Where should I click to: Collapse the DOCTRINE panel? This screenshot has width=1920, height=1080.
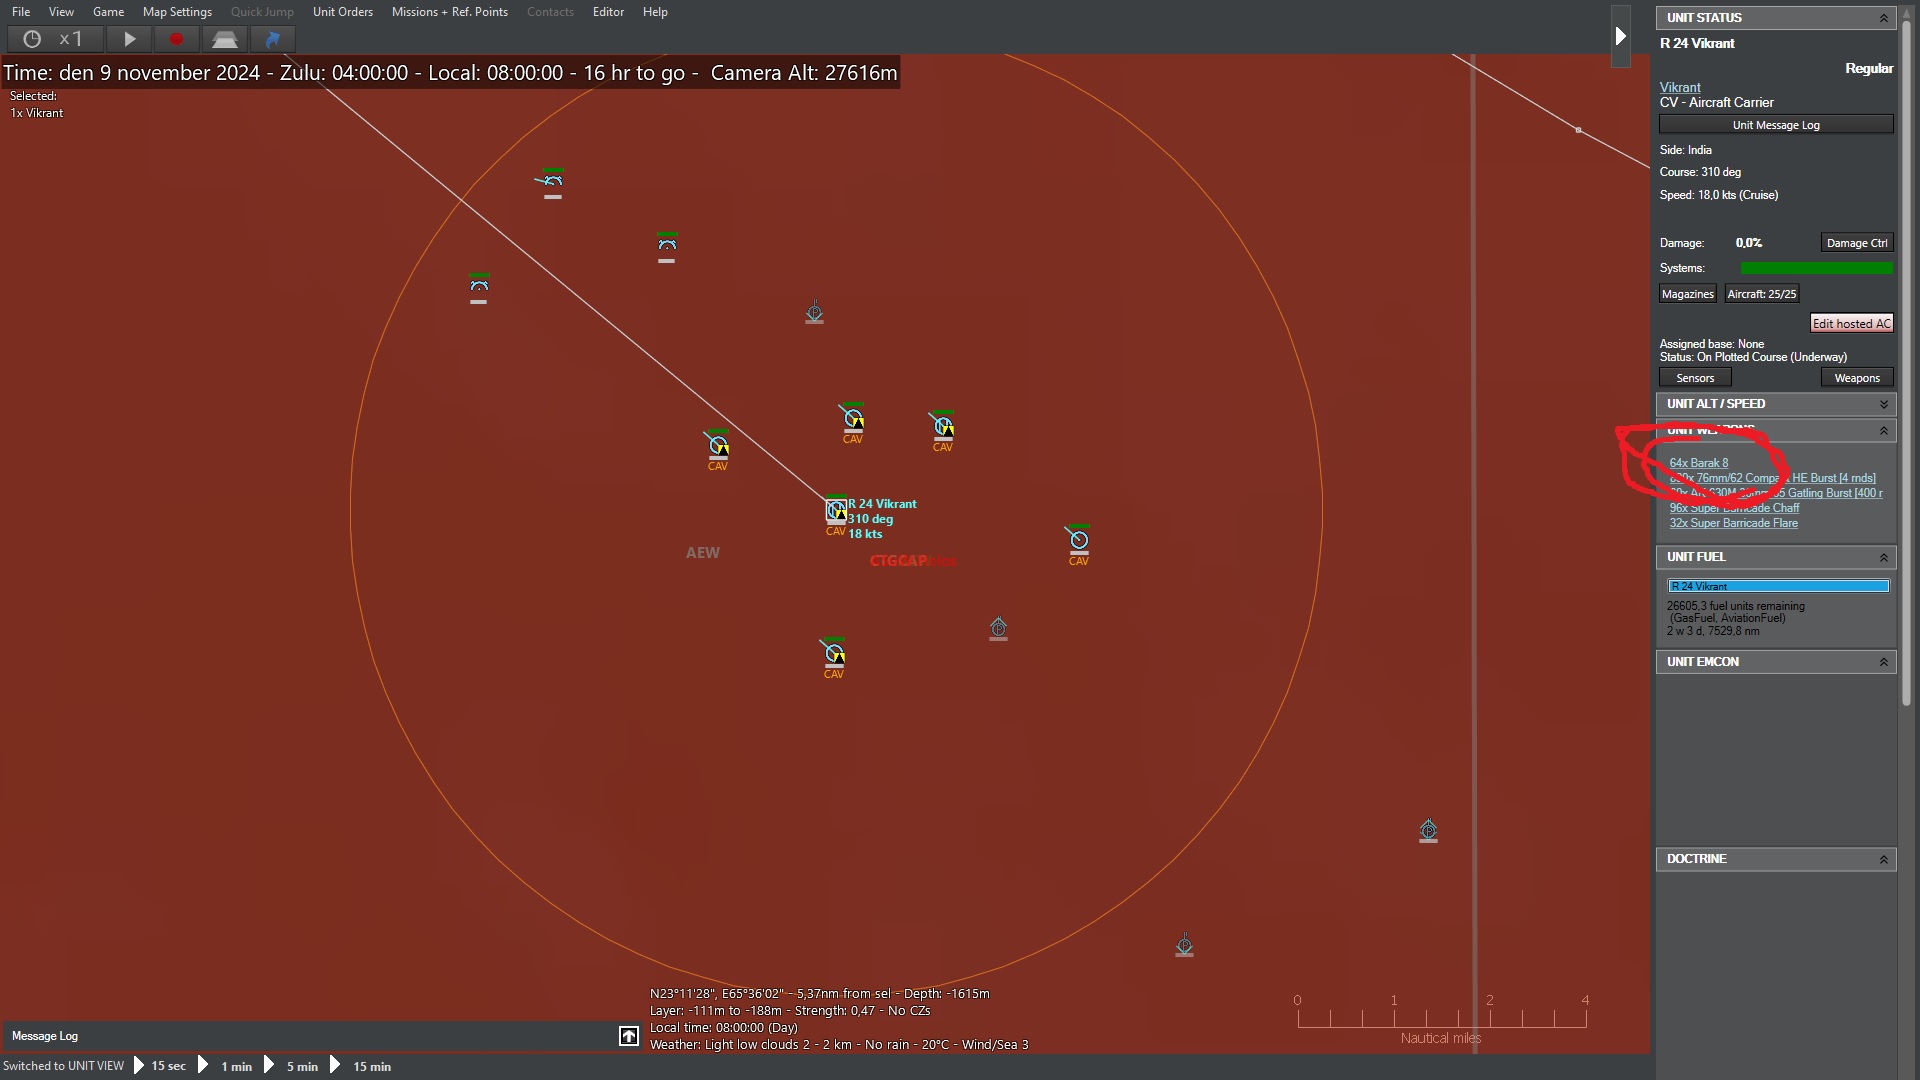coord(1883,859)
